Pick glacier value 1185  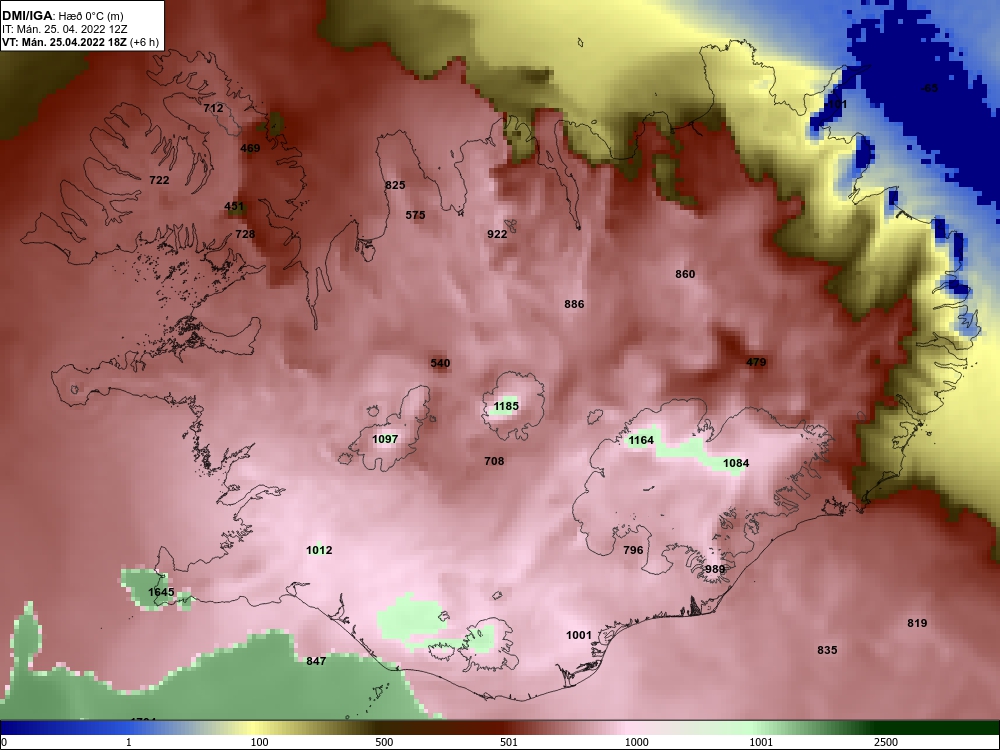tap(506, 406)
